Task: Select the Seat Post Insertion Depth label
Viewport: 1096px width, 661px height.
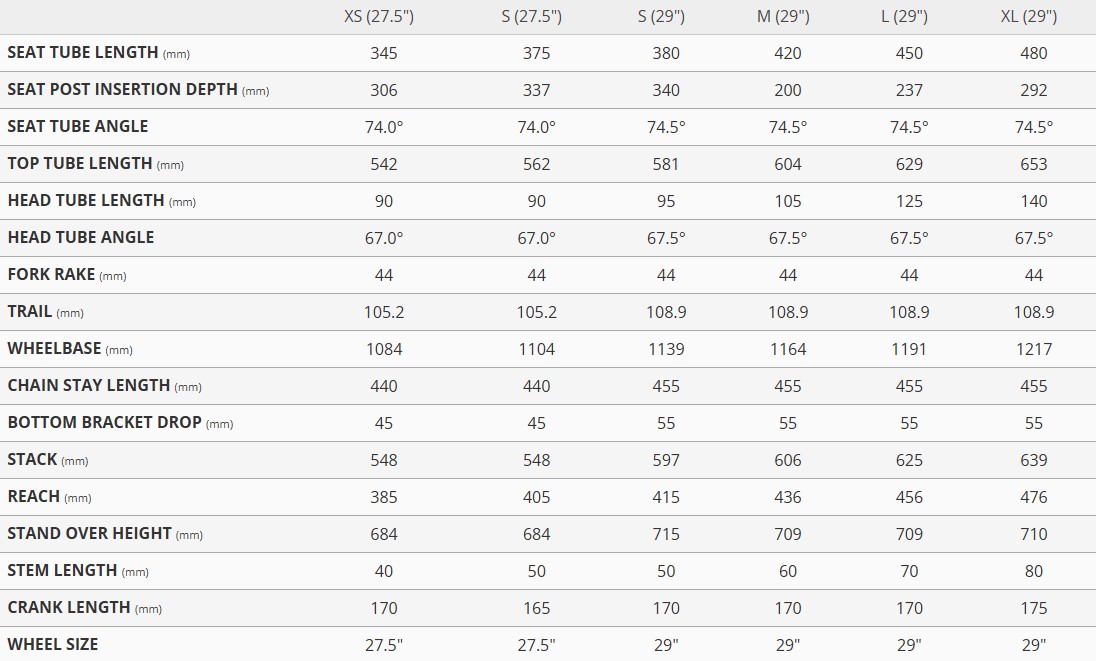Action: (123, 90)
